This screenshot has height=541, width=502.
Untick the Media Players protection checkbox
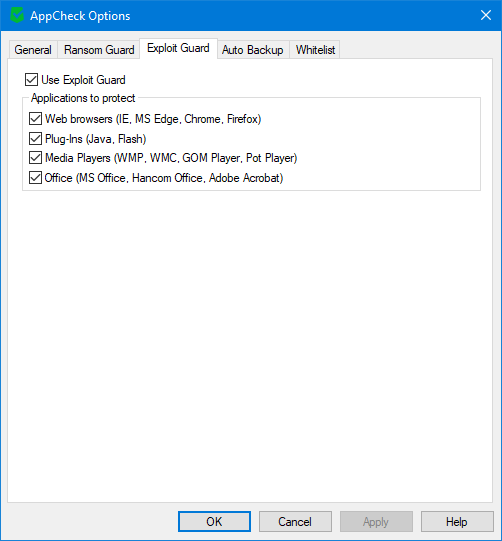[x=35, y=158]
